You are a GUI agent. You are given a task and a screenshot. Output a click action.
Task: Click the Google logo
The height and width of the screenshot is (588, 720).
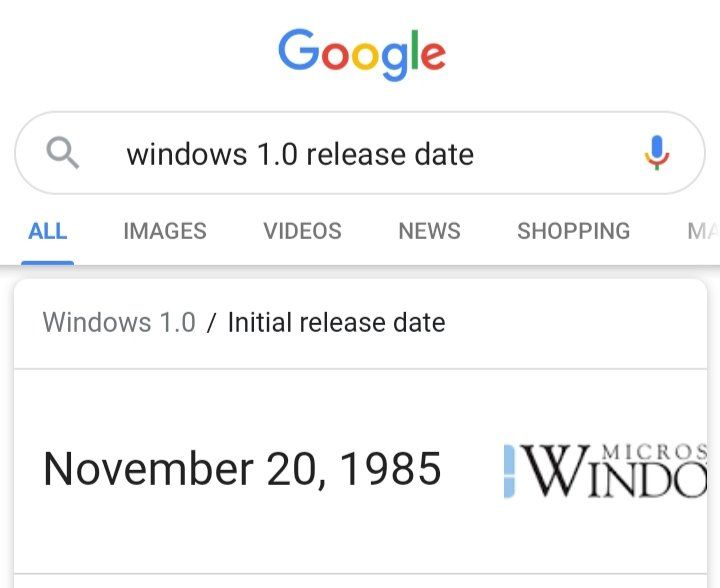tap(361, 52)
